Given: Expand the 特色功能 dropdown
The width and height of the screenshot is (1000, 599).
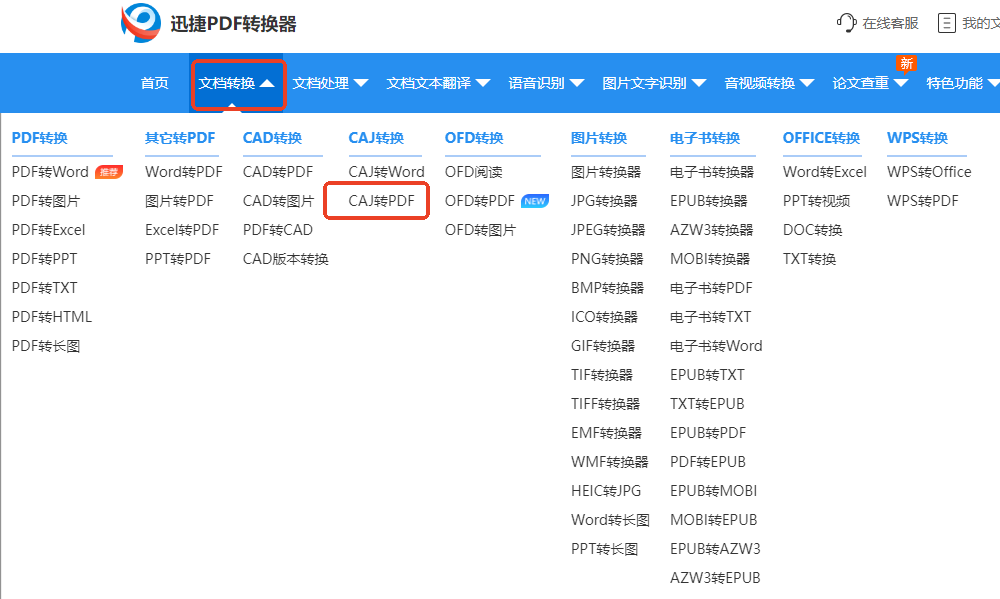Looking at the screenshot, I should click(x=957, y=83).
